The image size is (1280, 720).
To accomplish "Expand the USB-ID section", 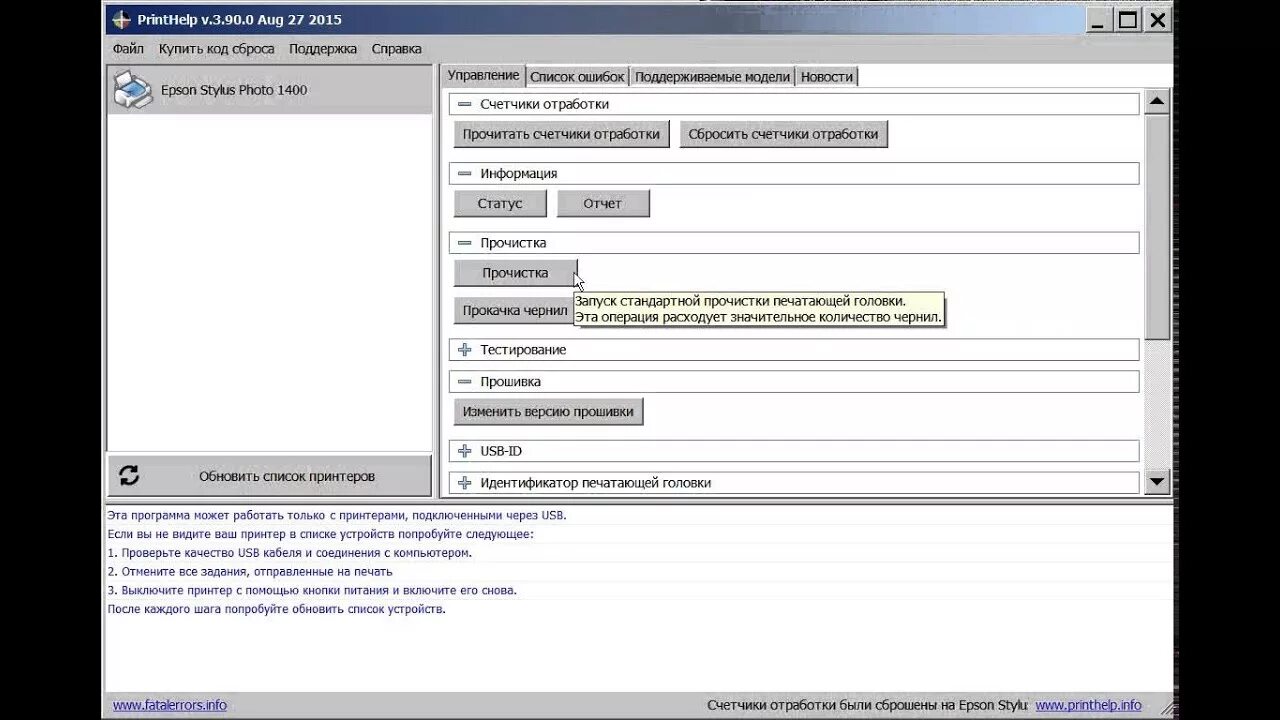I will (464, 451).
